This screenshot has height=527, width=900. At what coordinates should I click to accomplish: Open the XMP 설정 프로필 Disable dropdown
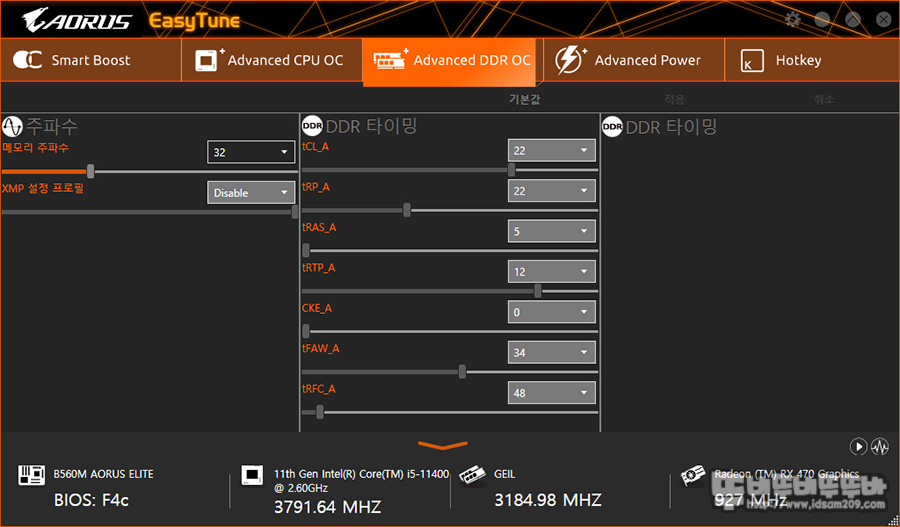pyautogui.click(x=251, y=193)
